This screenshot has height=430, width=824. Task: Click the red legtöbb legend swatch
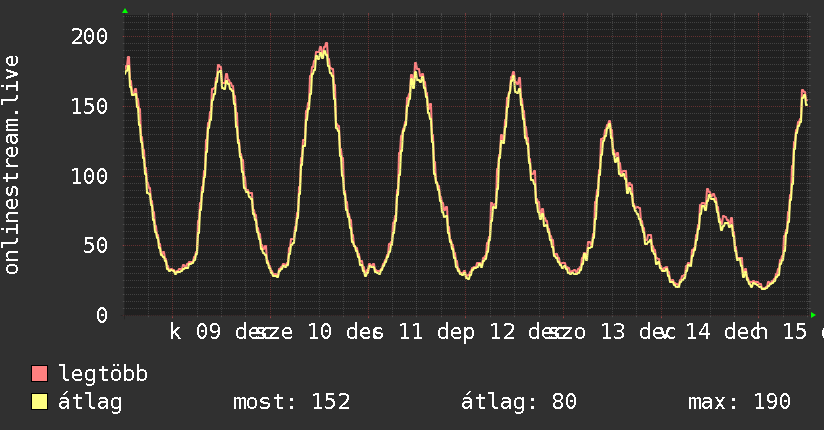(x=39, y=374)
